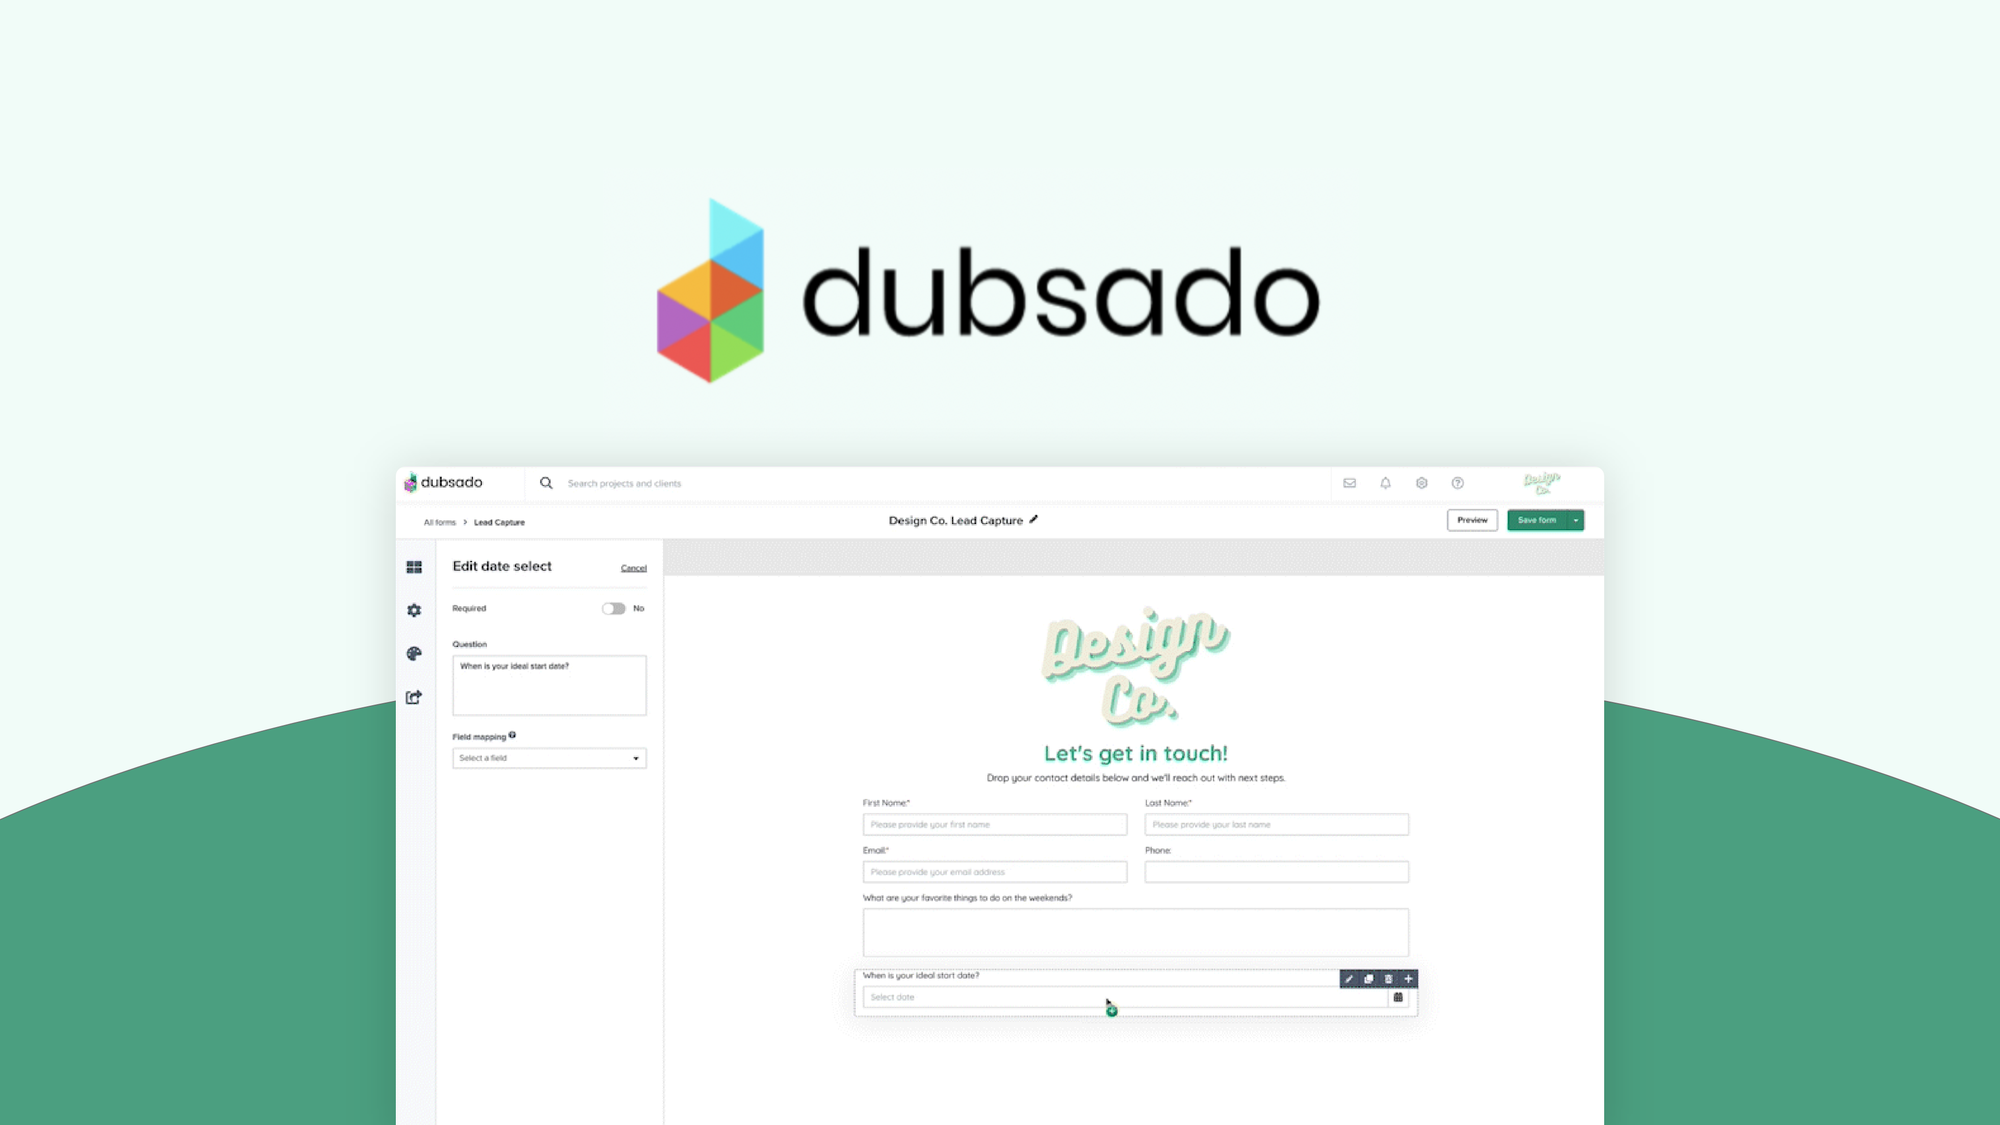Click the notifications bell icon
The height and width of the screenshot is (1125, 2000).
[1385, 482]
